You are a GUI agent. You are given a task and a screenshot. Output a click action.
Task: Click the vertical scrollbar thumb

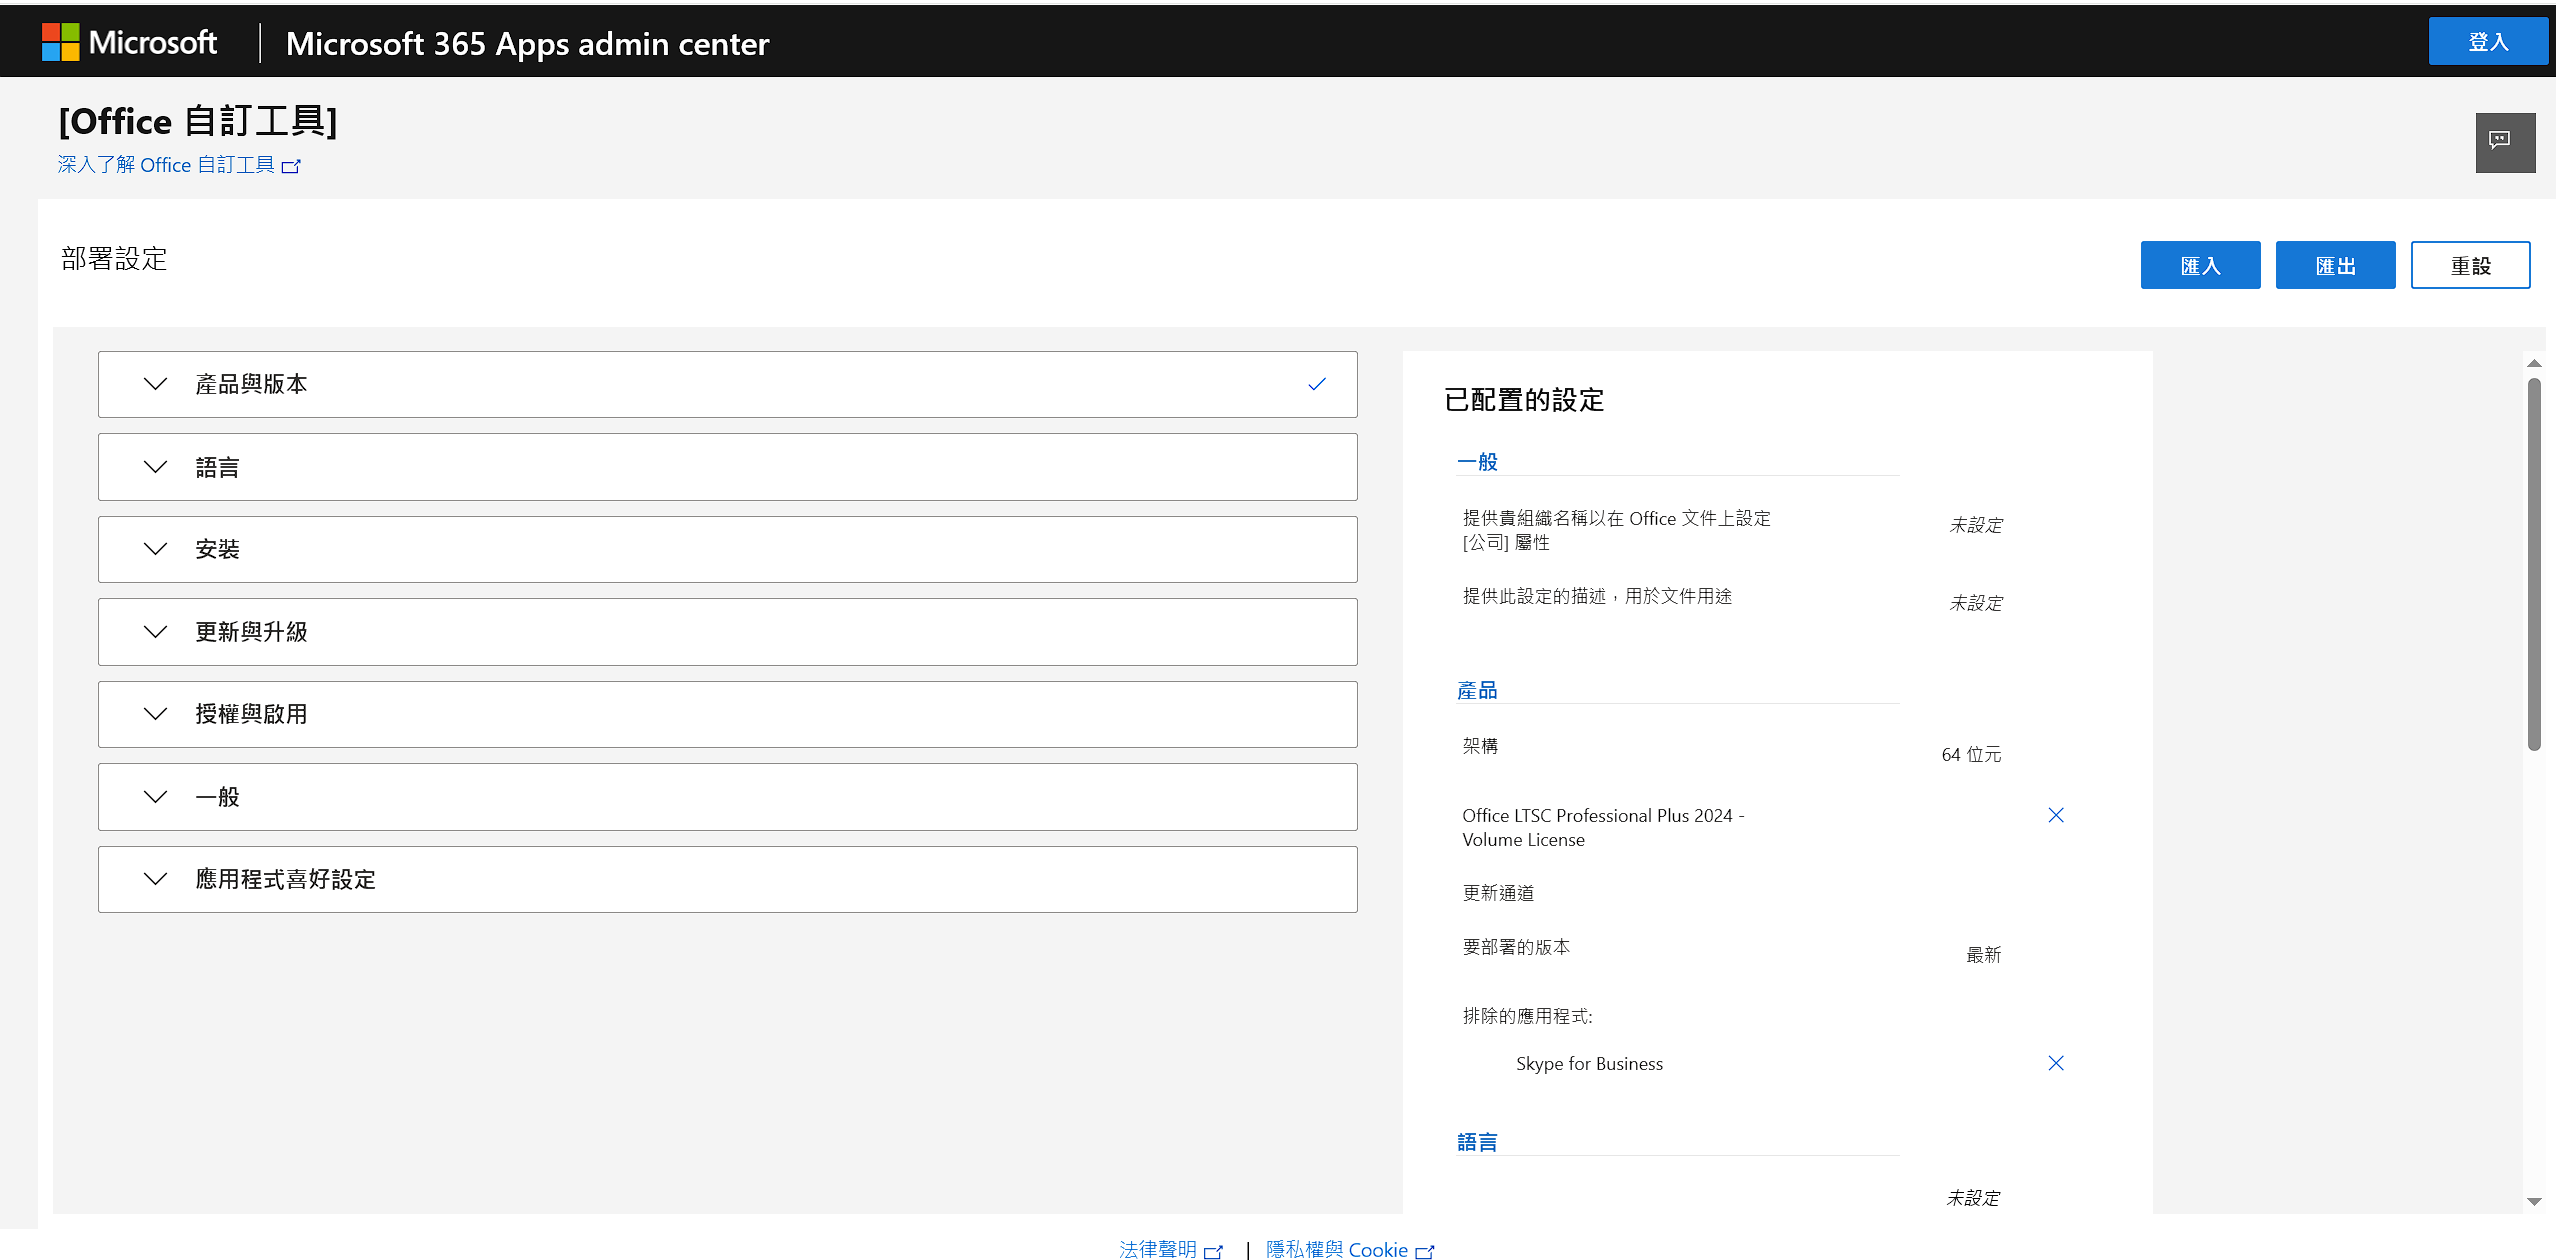2534,564
